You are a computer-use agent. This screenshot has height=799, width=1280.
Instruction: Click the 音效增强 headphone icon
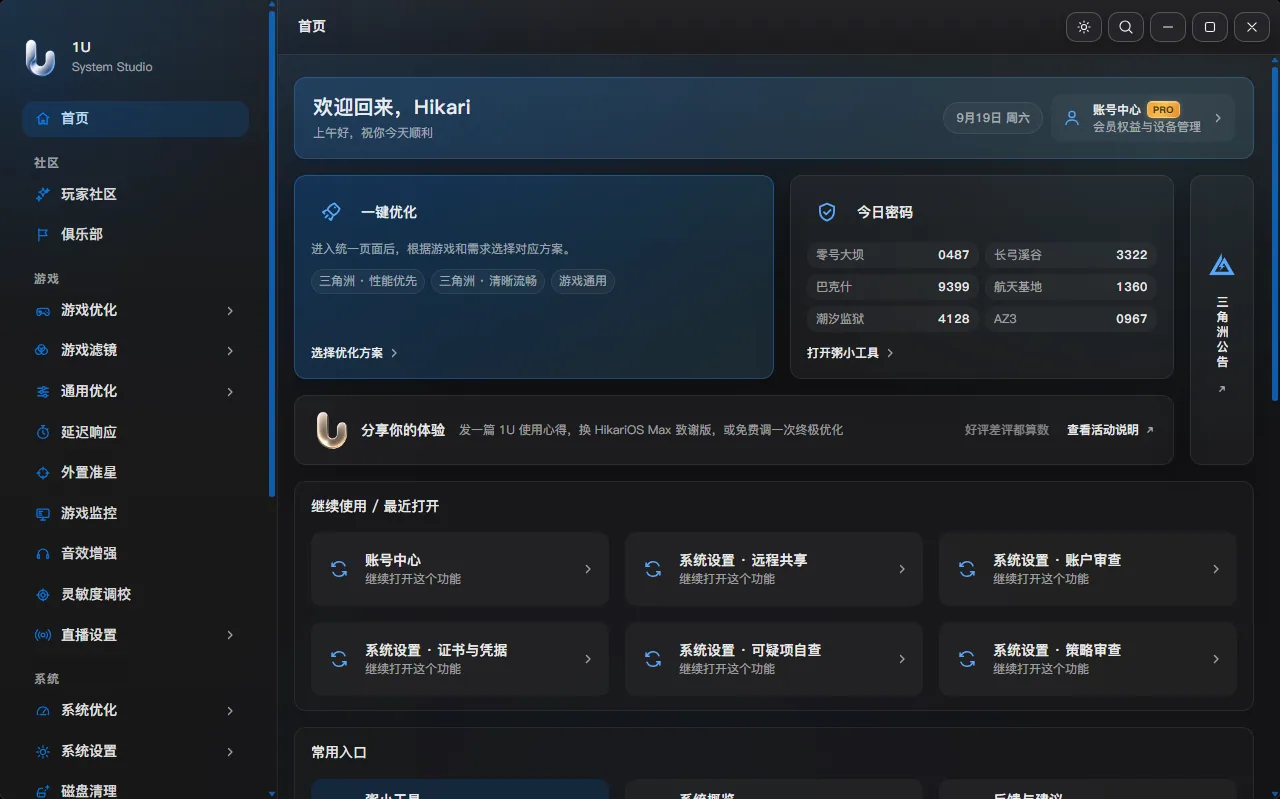click(43, 553)
